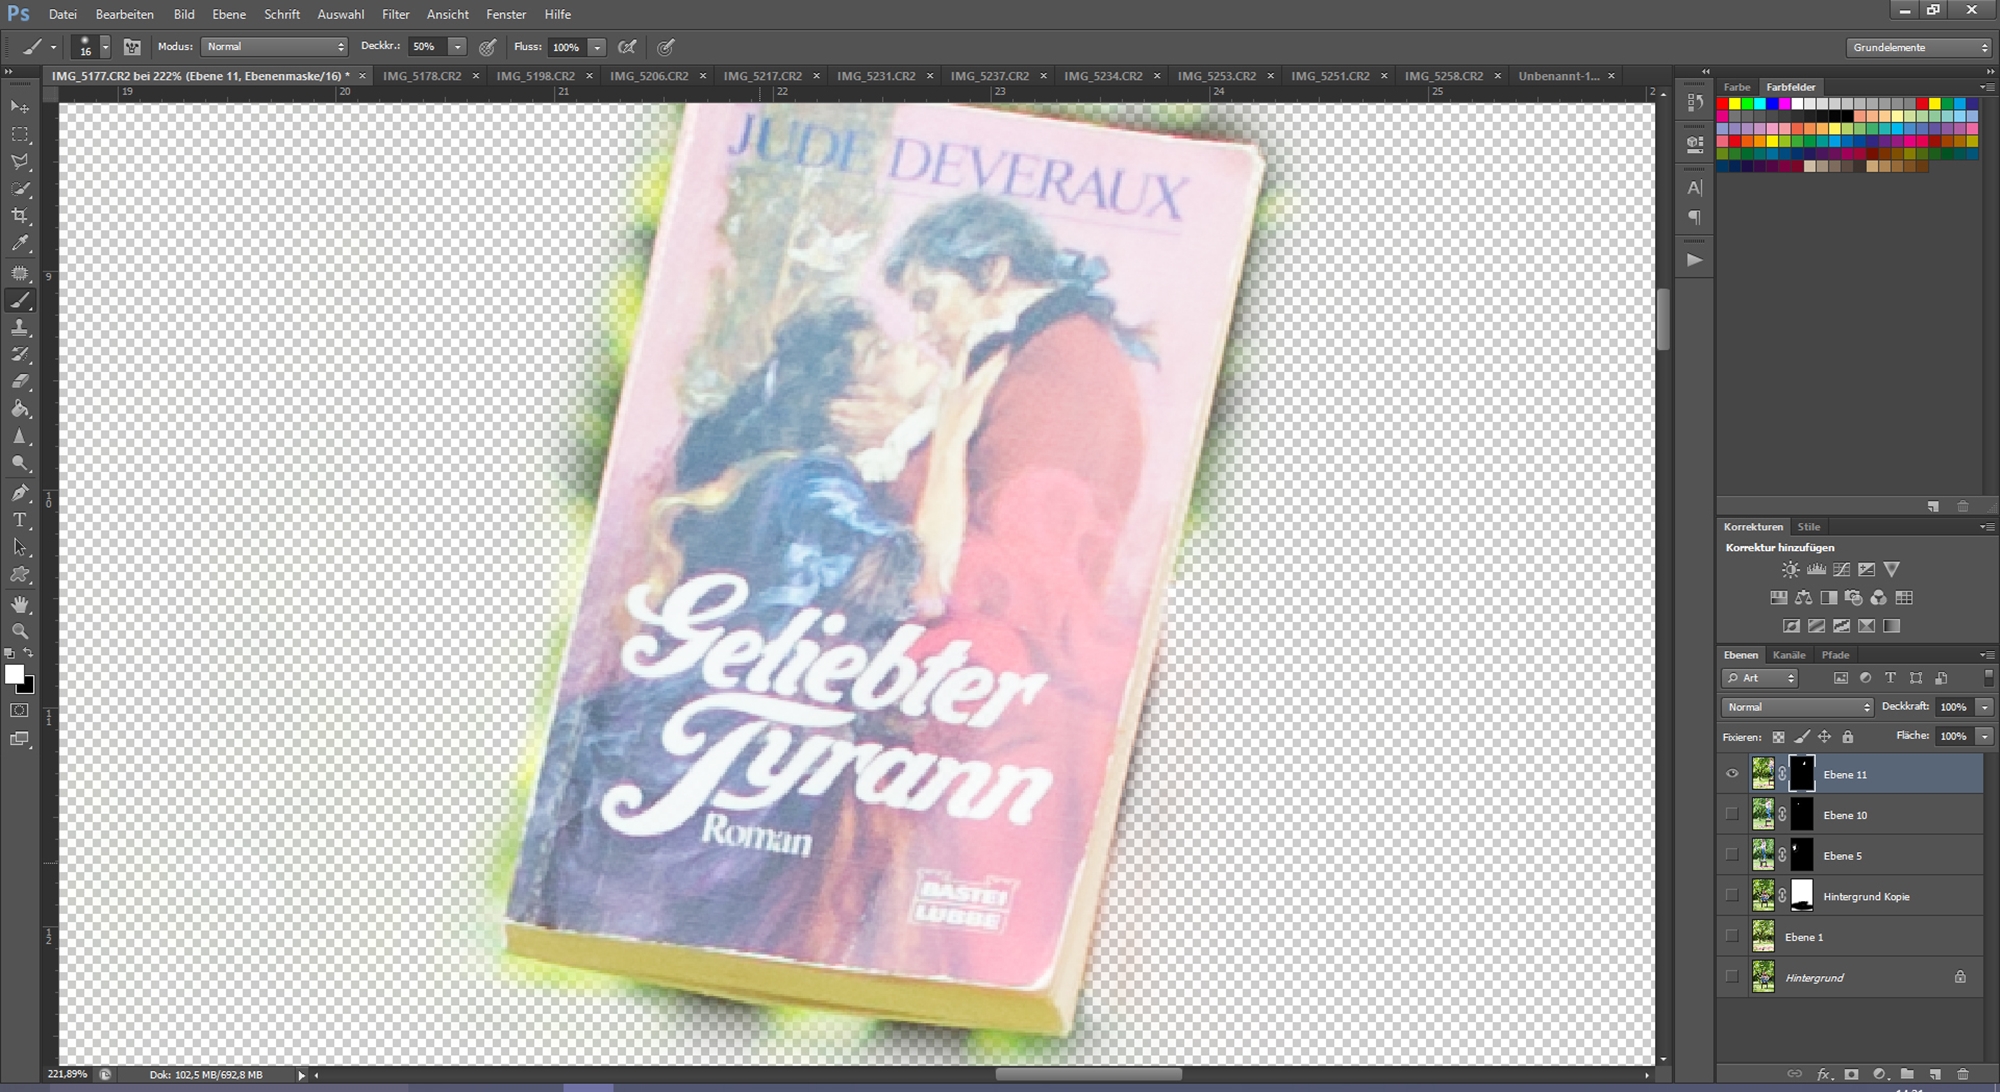
Task: Open the brush Modus dropdown
Action: pyautogui.click(x=274, y=47)
